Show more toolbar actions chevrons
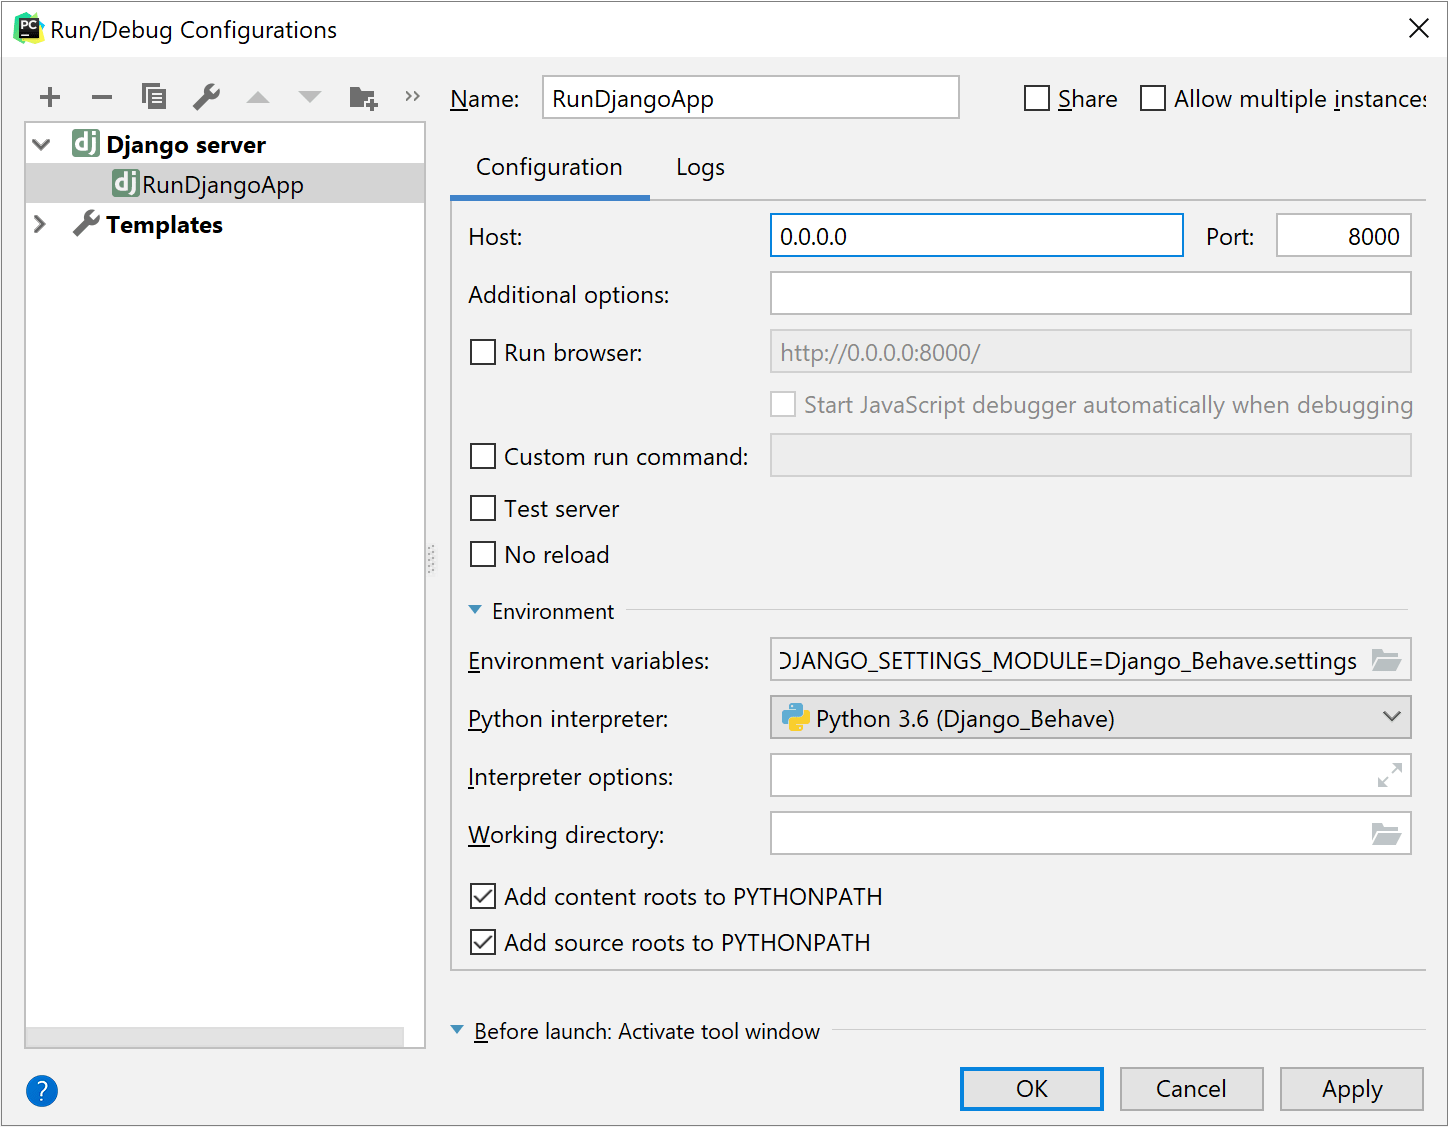Viewport: 1448px width, 1127px height. coord(412,96)
